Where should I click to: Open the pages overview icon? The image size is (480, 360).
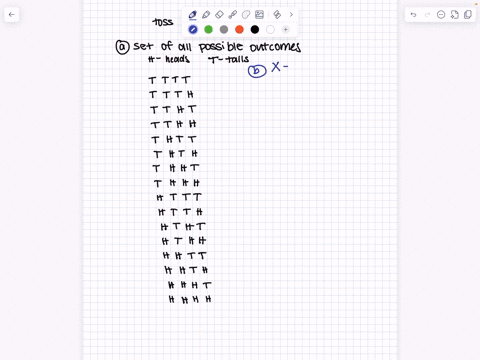pyautogui.click(x=468, y=15)
